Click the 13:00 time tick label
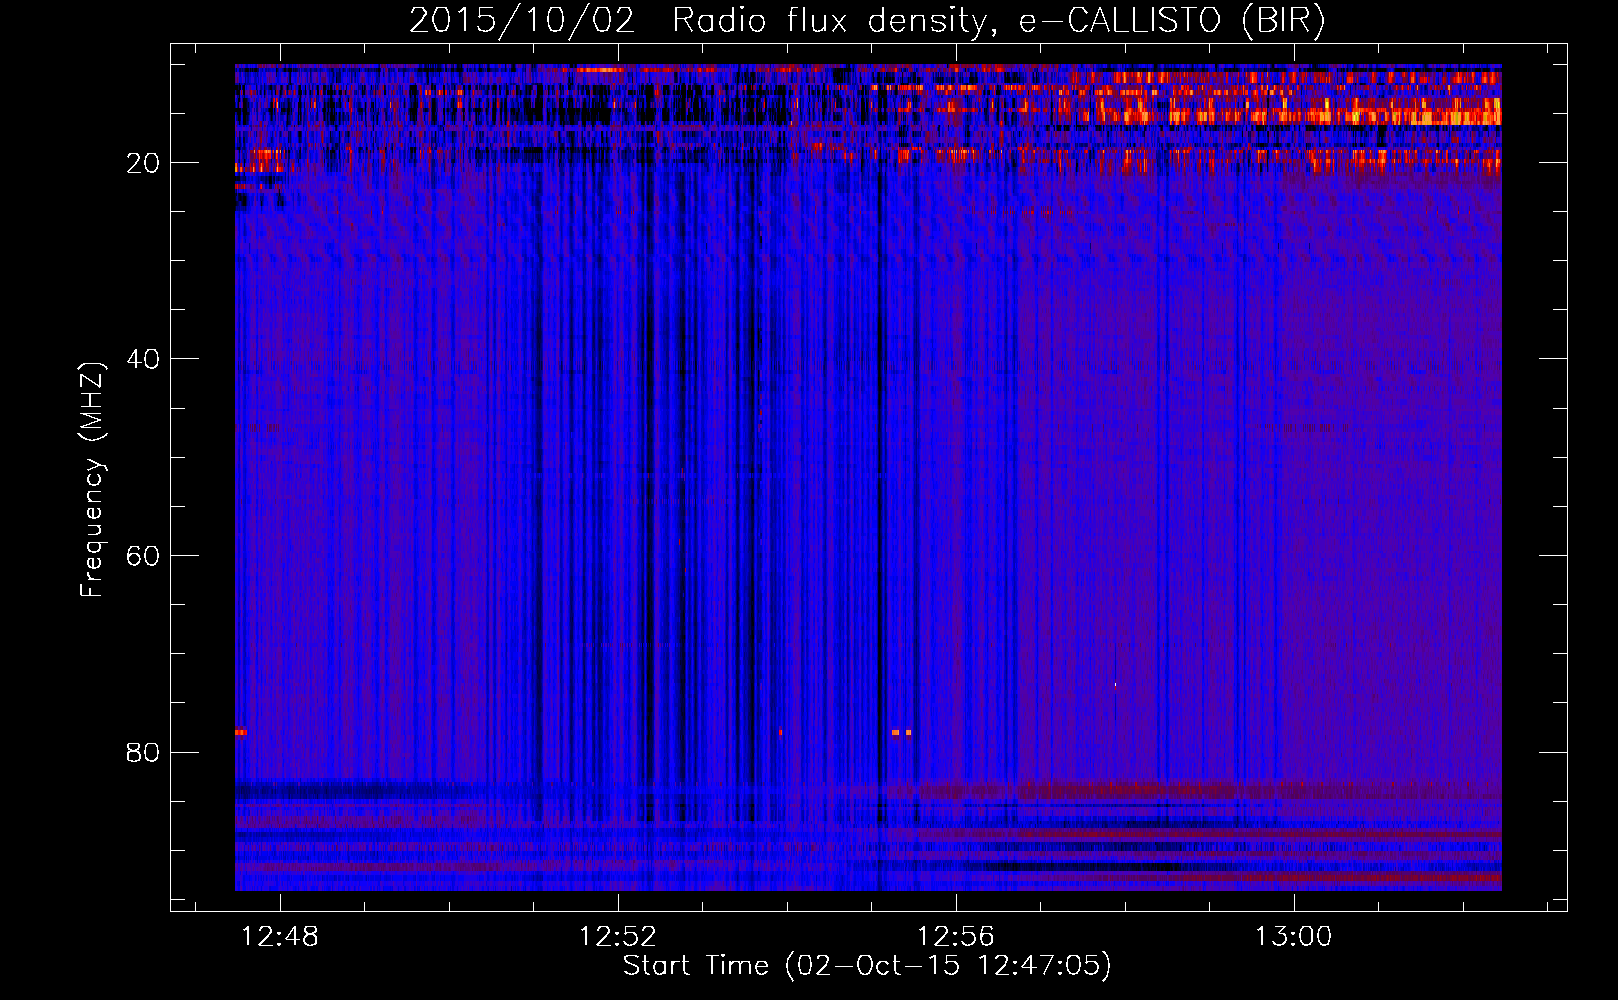 point(1294,937)
